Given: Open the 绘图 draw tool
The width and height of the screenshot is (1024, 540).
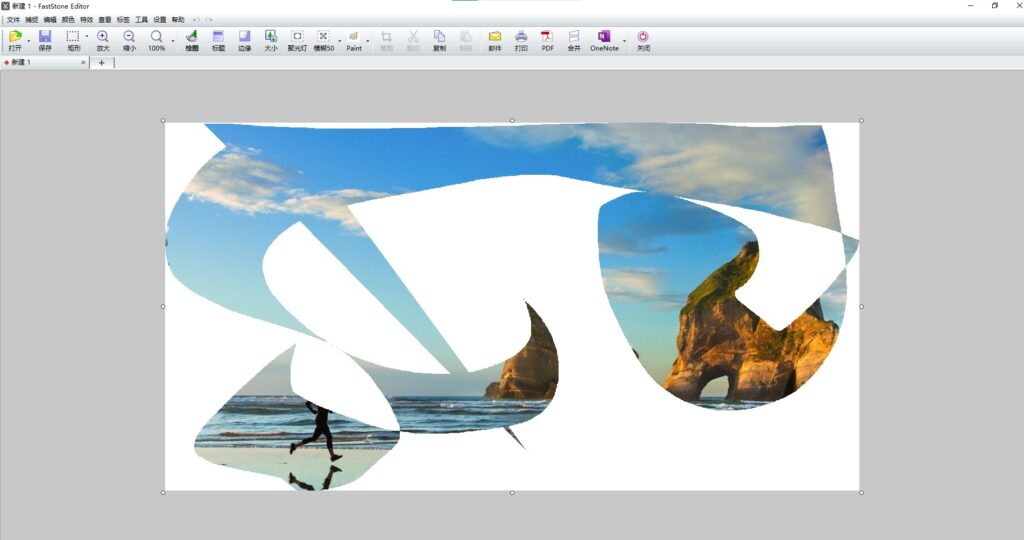Looking at the screenshot, I should (191, 40).
